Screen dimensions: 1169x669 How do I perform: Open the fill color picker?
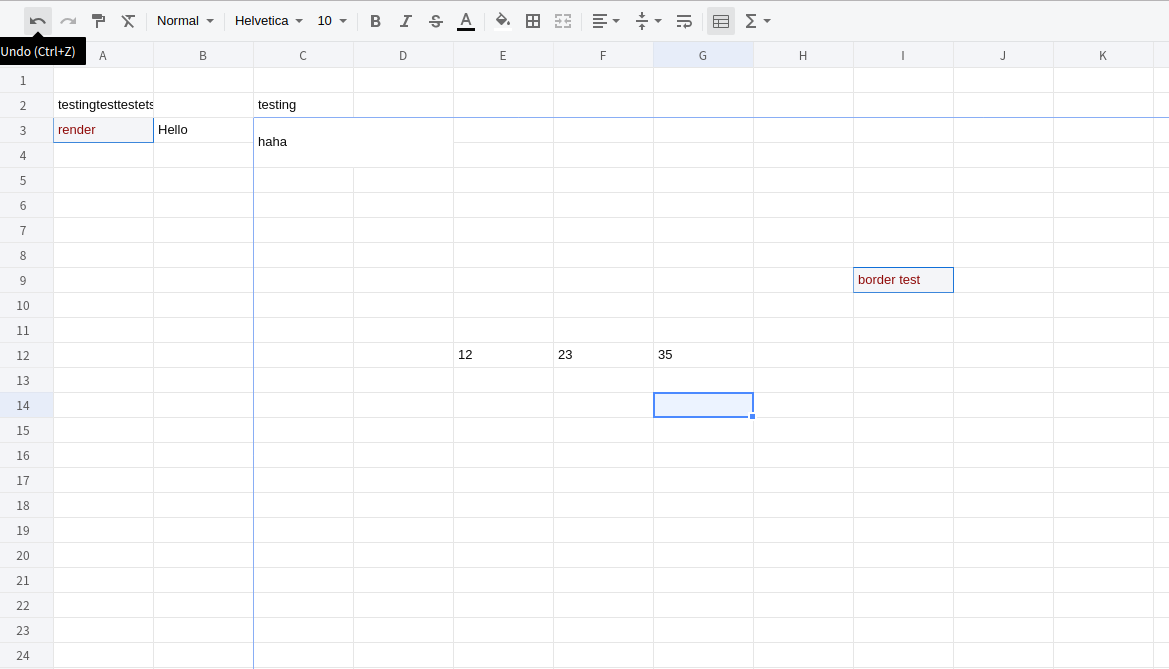(x=502, y=20)
